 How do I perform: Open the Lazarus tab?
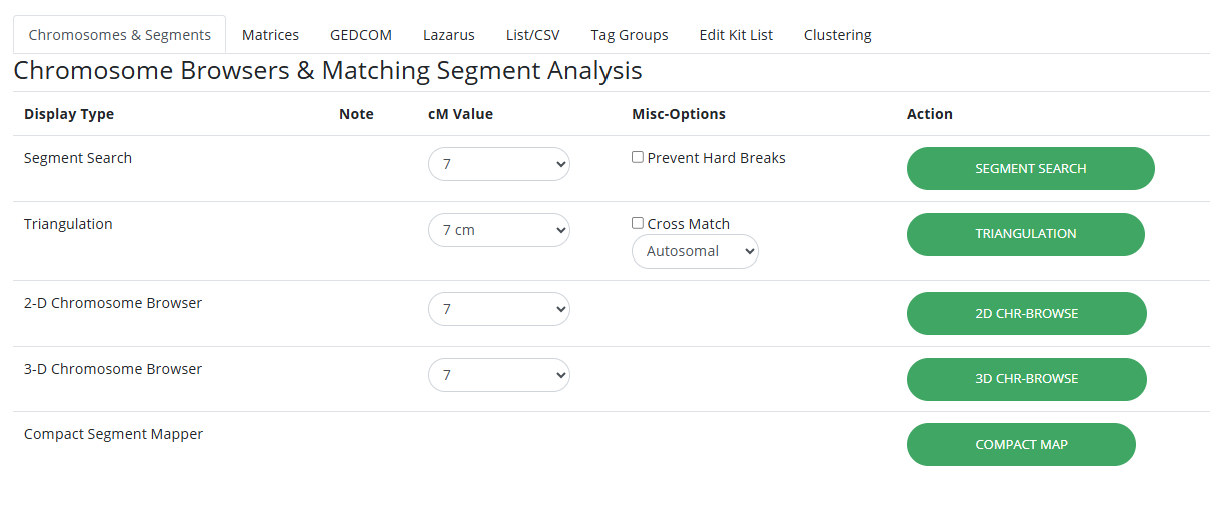(449, 35)
